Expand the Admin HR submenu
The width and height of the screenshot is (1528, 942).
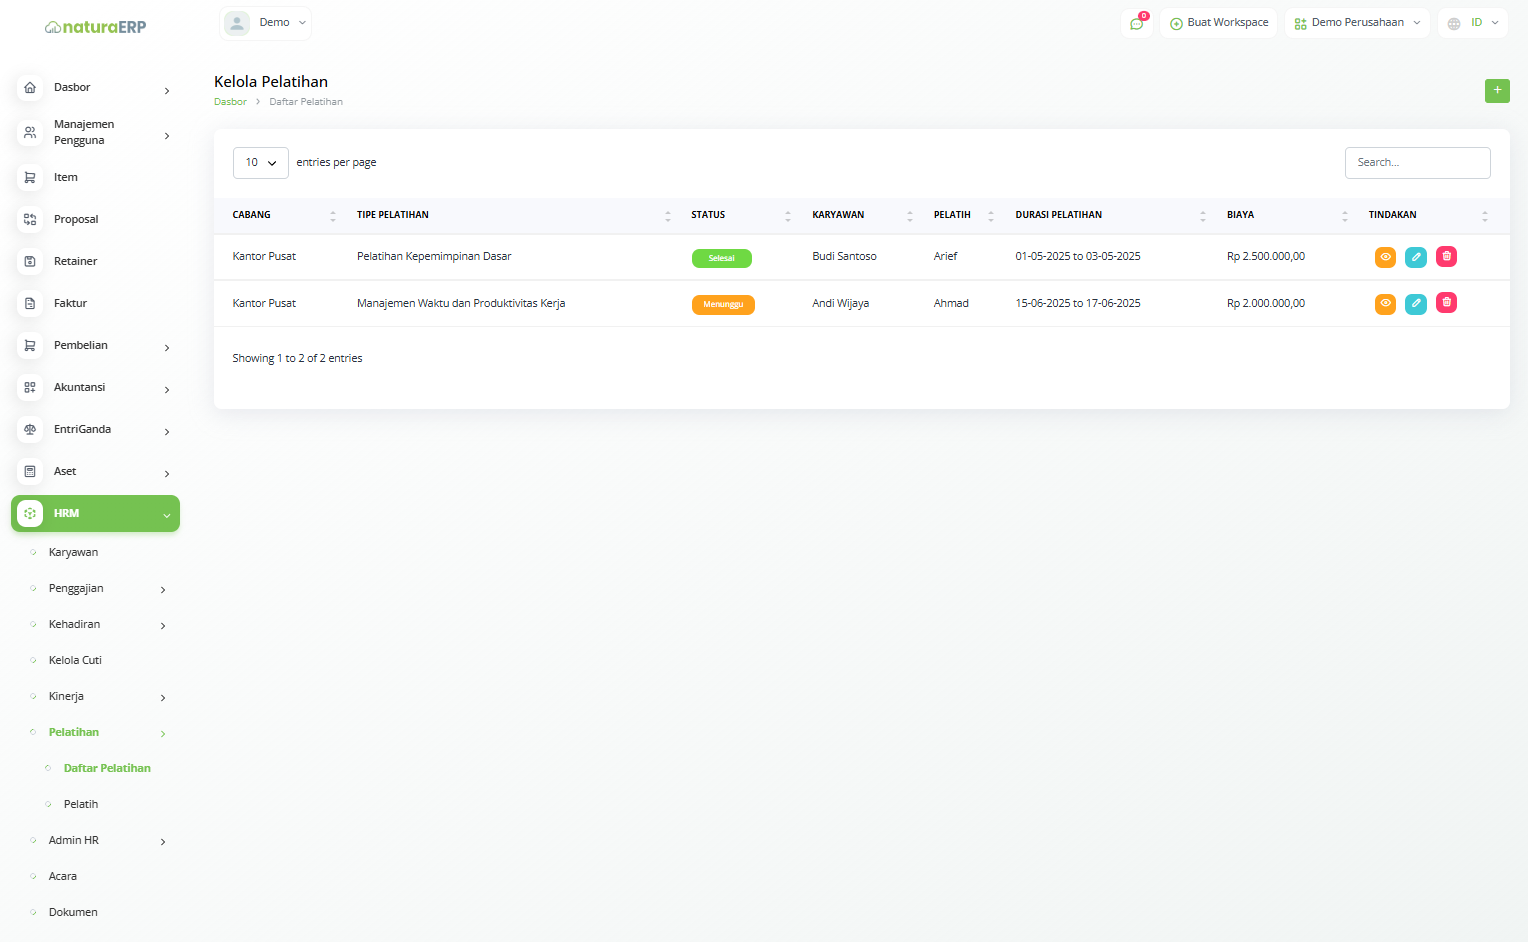163,842
